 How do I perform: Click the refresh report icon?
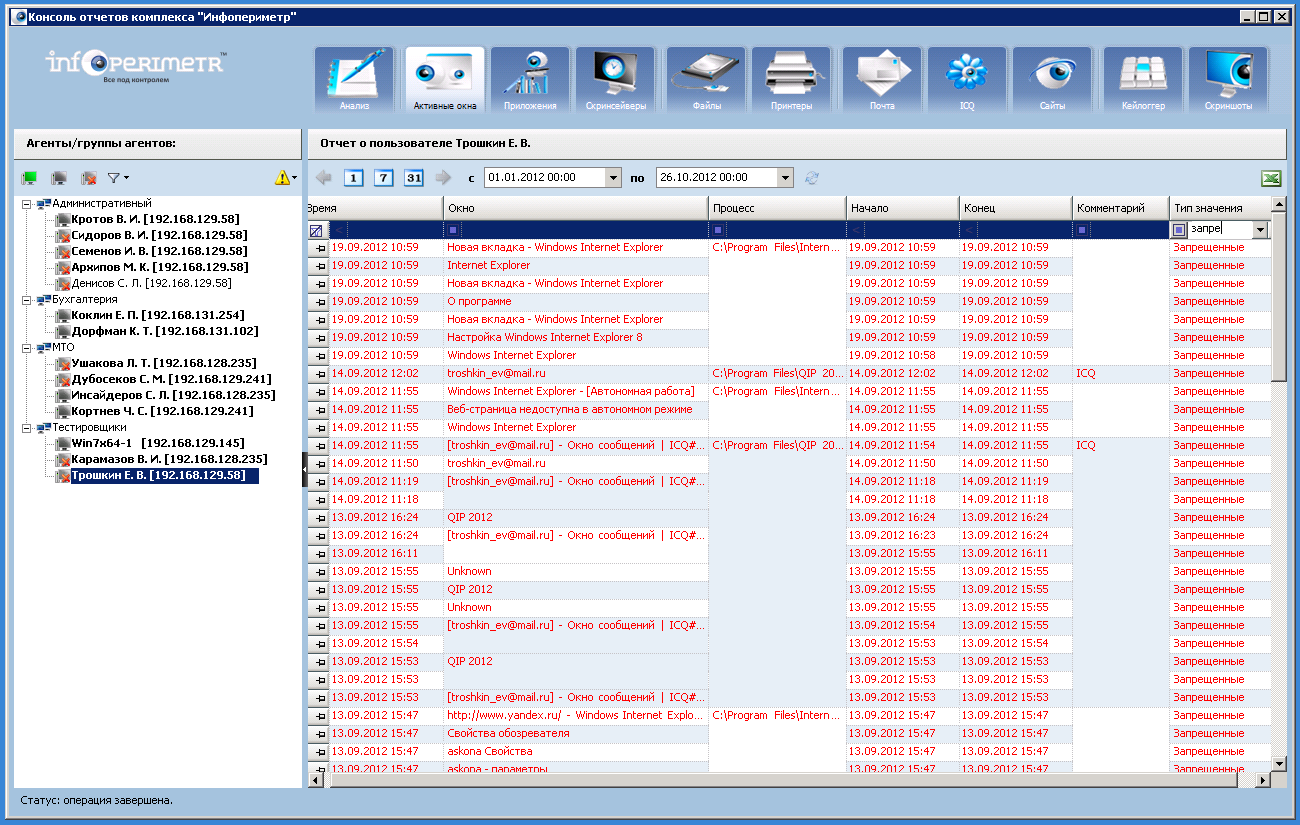pyautogui.click(x=812, y=178)
